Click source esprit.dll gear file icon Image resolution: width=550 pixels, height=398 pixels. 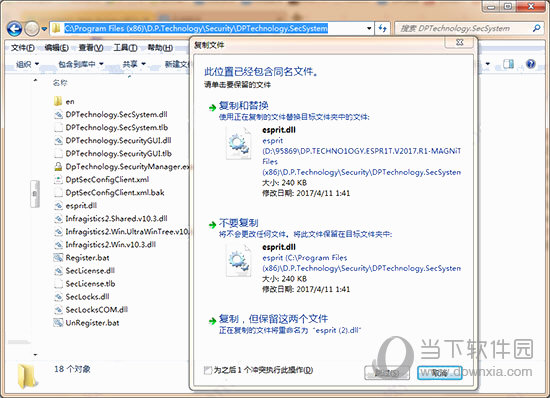239,143
